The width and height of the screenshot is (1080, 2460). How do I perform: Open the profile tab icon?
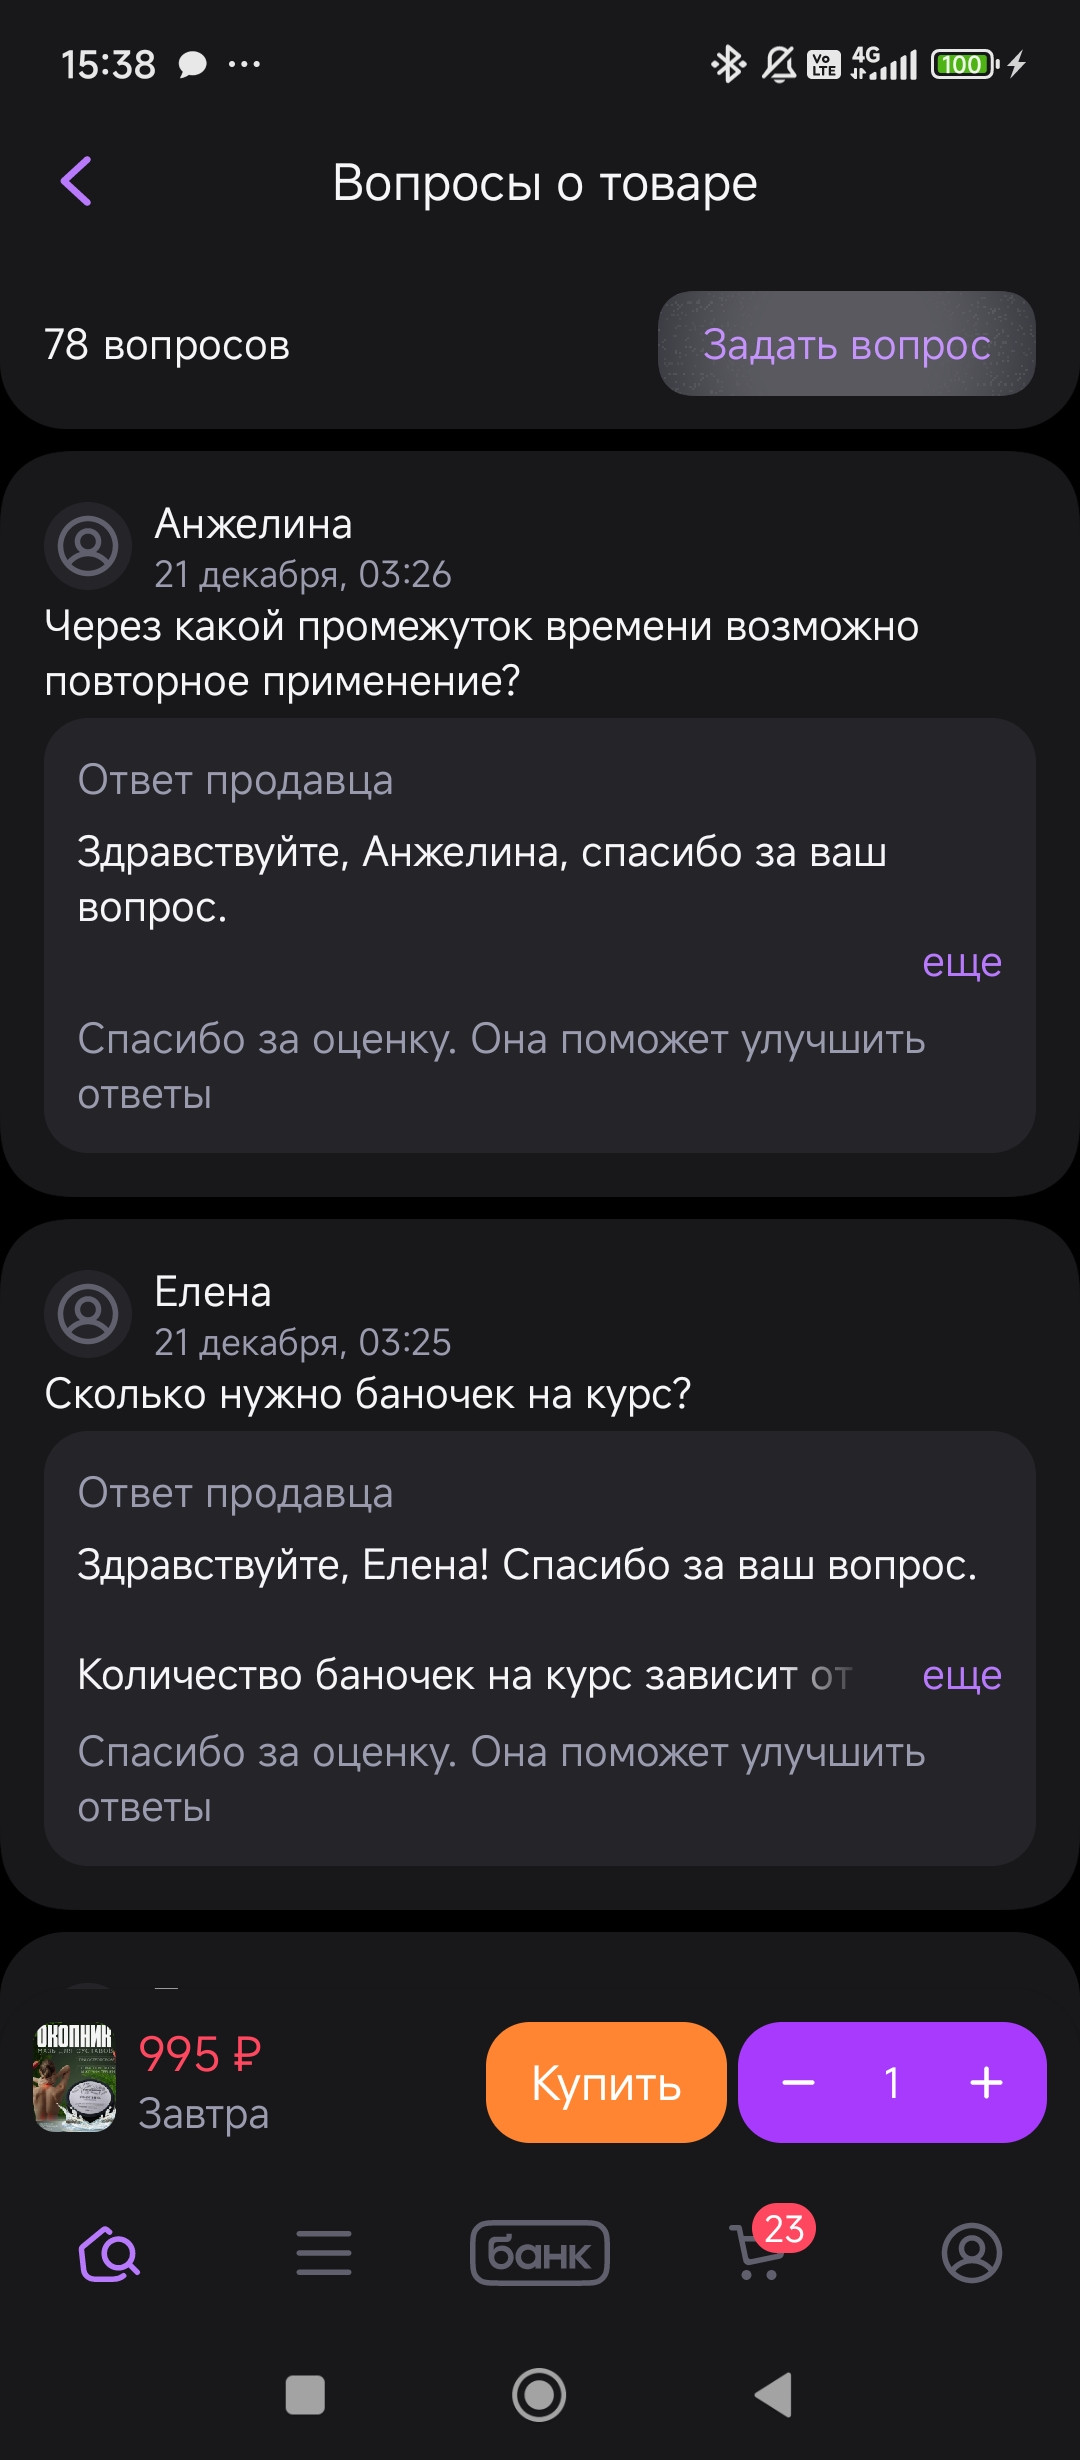(x=971, y=2254)
